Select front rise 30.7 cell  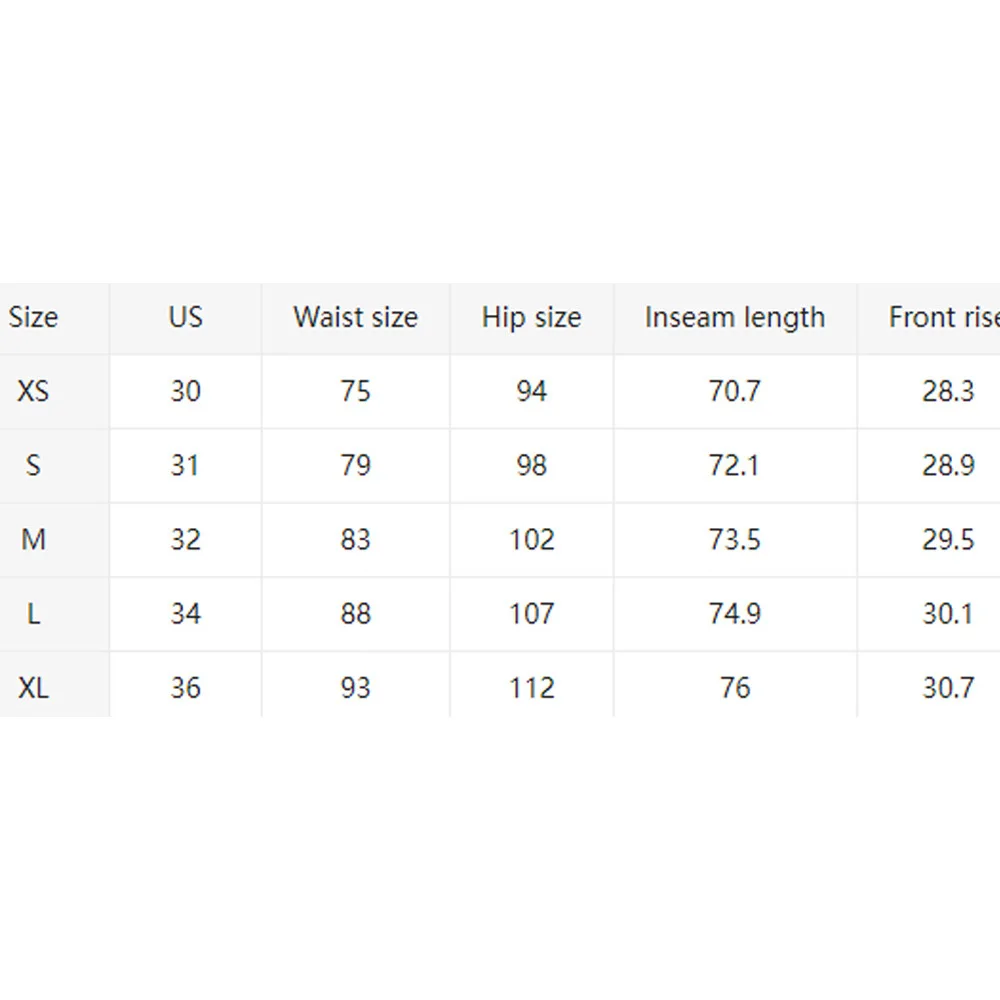pyautogui.click(x=947, y=688)
